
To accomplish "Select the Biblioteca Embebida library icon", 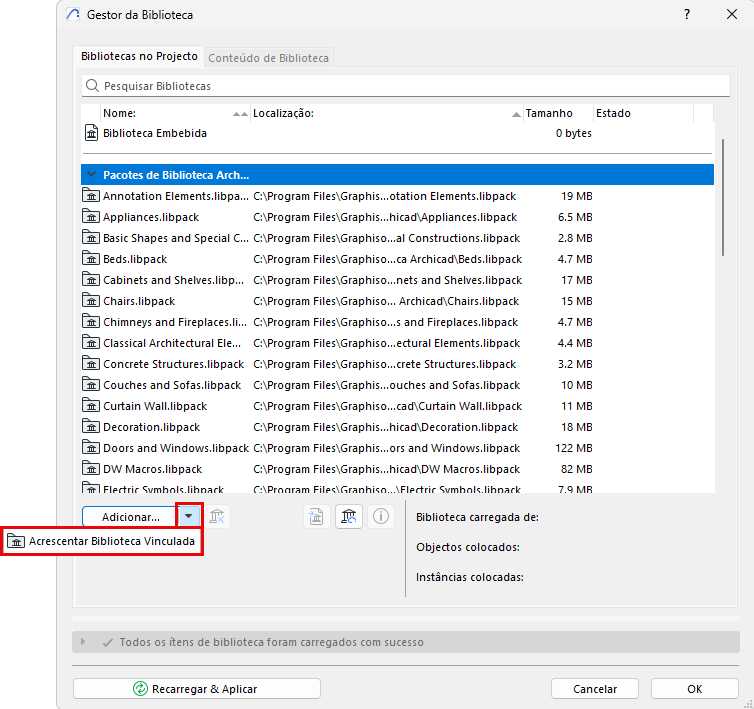I will tap(91, 133).
